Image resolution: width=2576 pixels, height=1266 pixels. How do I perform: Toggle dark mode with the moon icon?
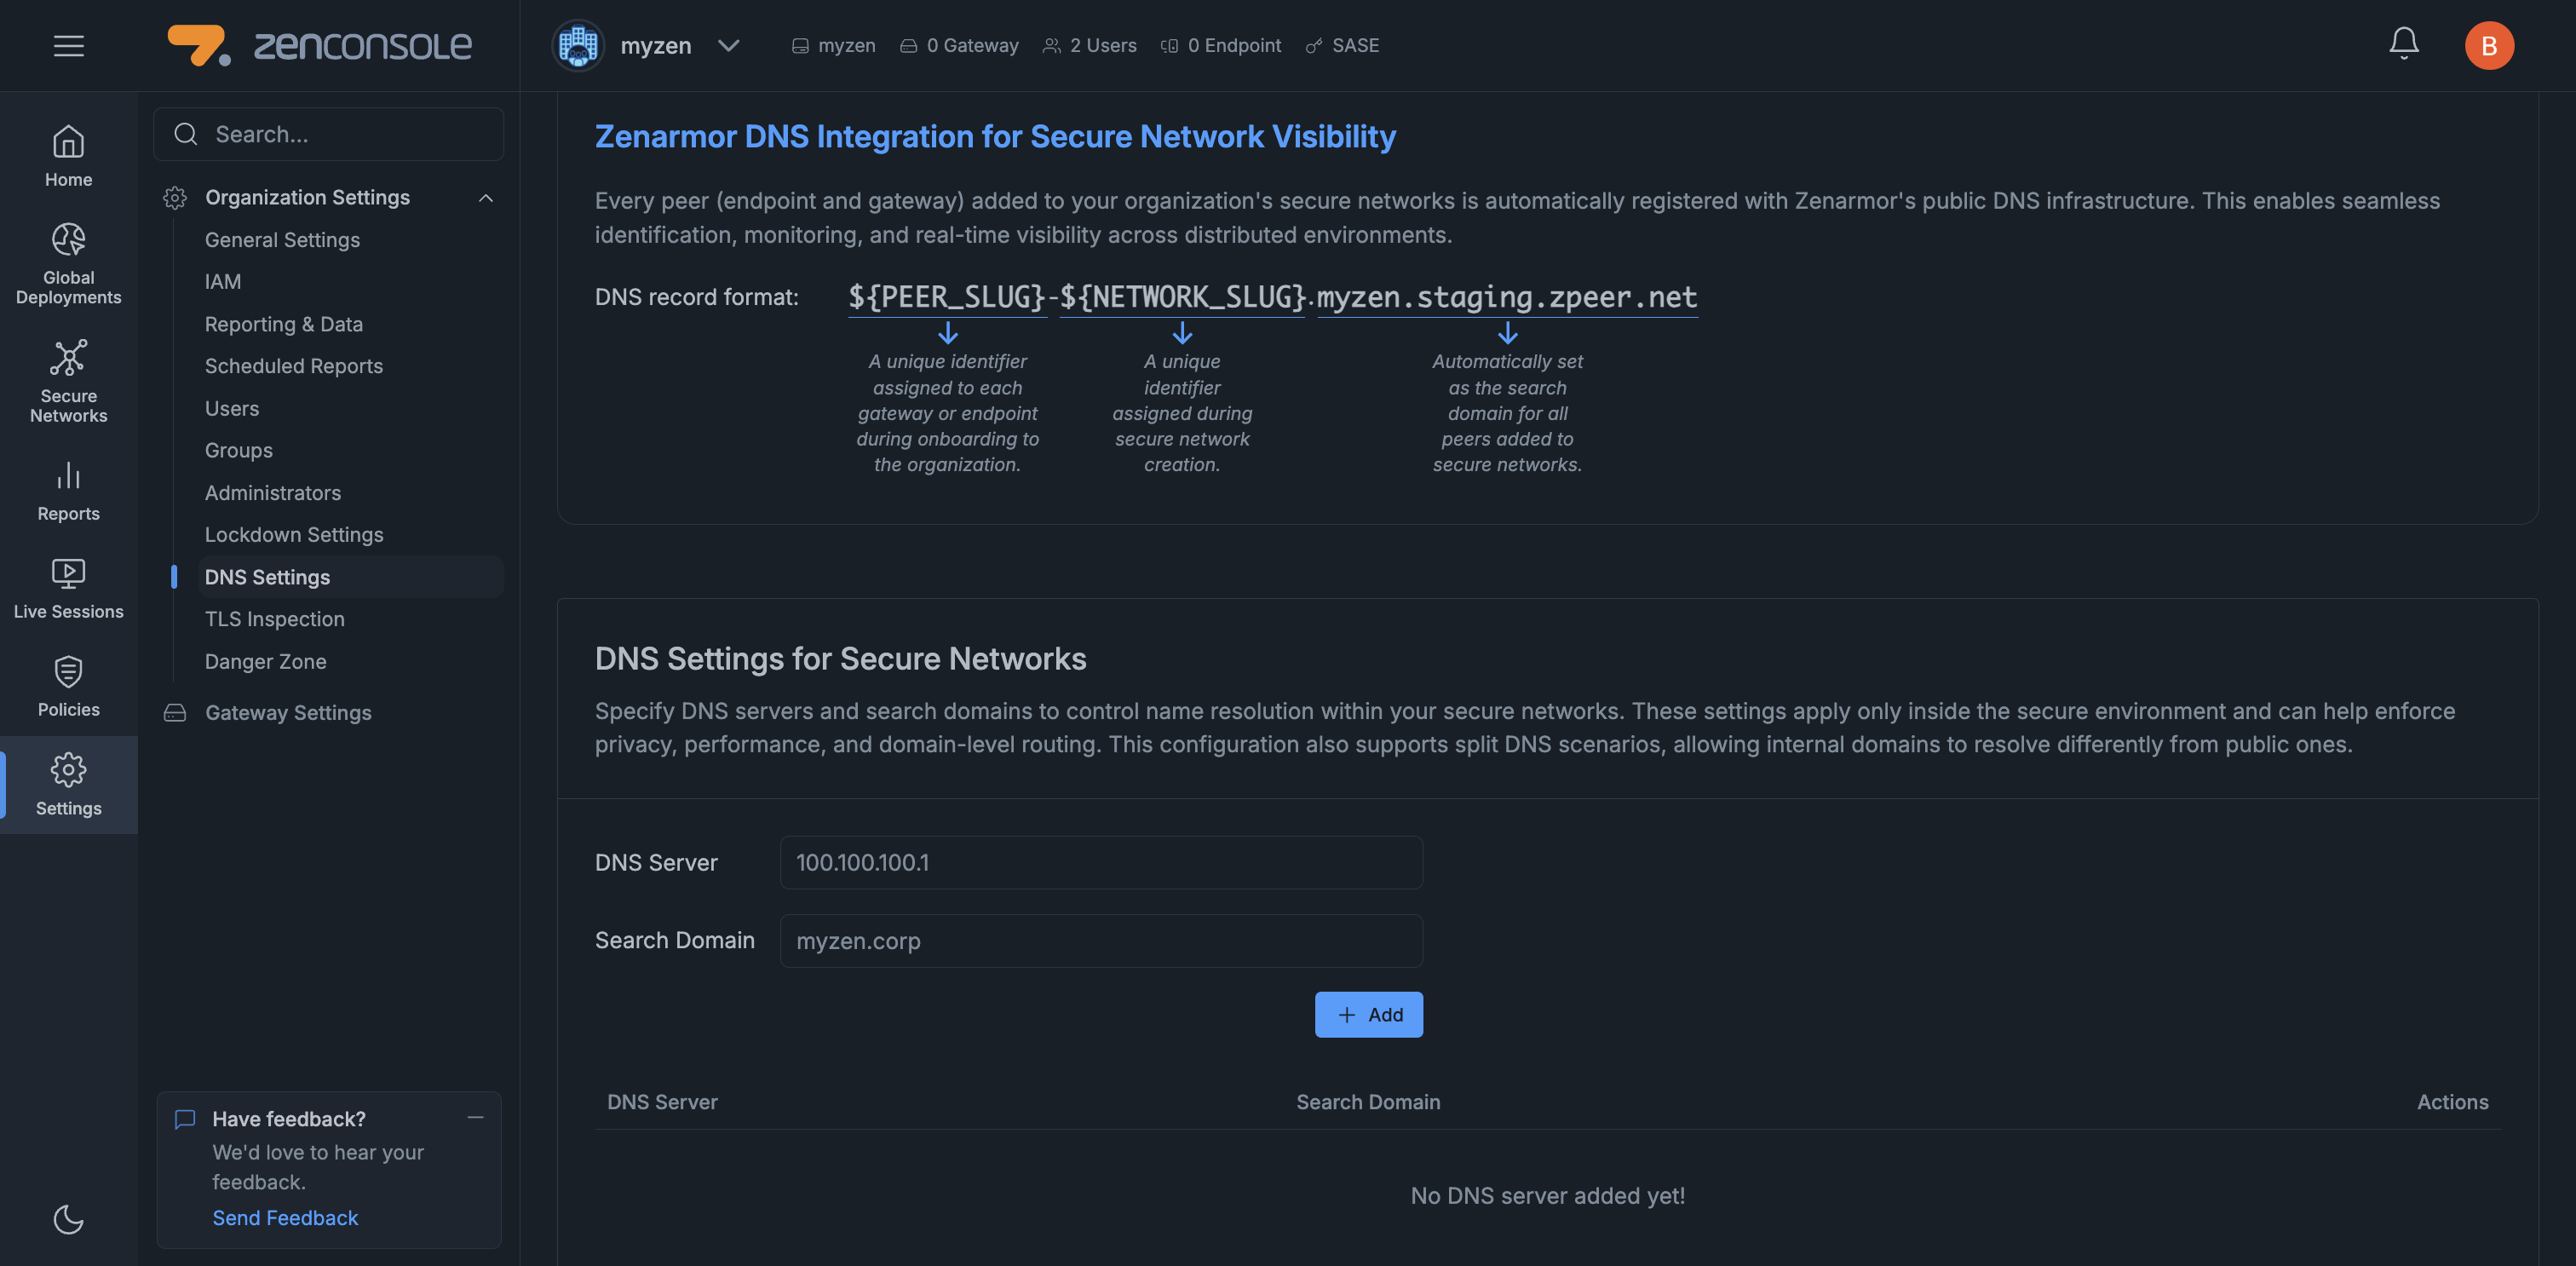pos(68,1220)
